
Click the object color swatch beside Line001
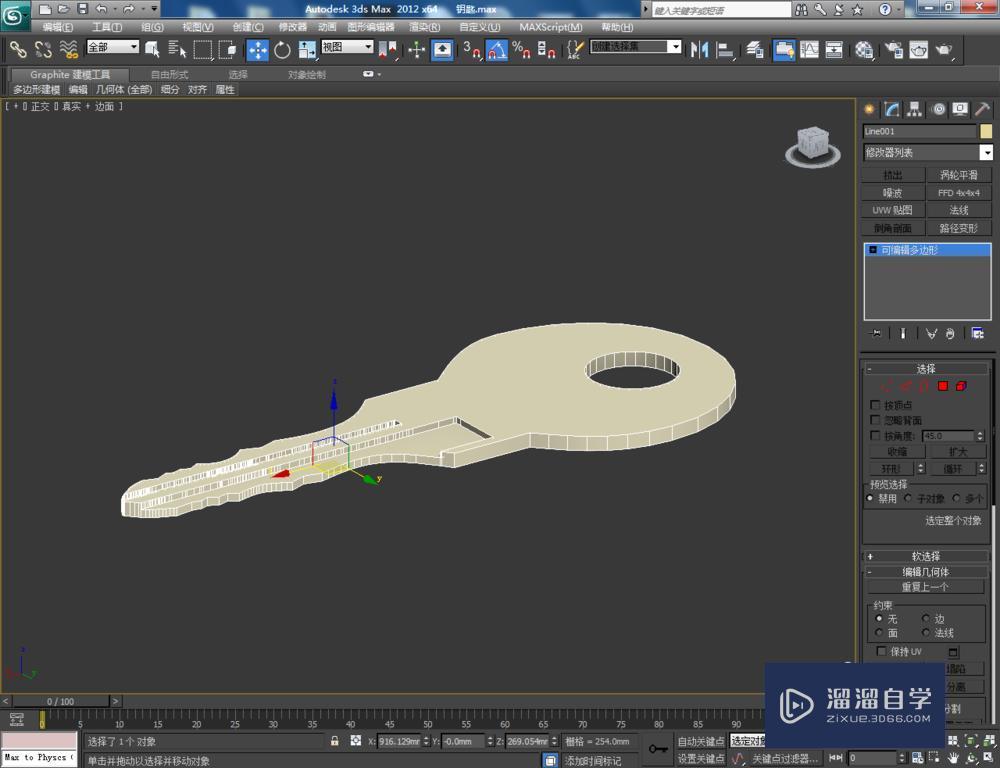tap(986, 131)
